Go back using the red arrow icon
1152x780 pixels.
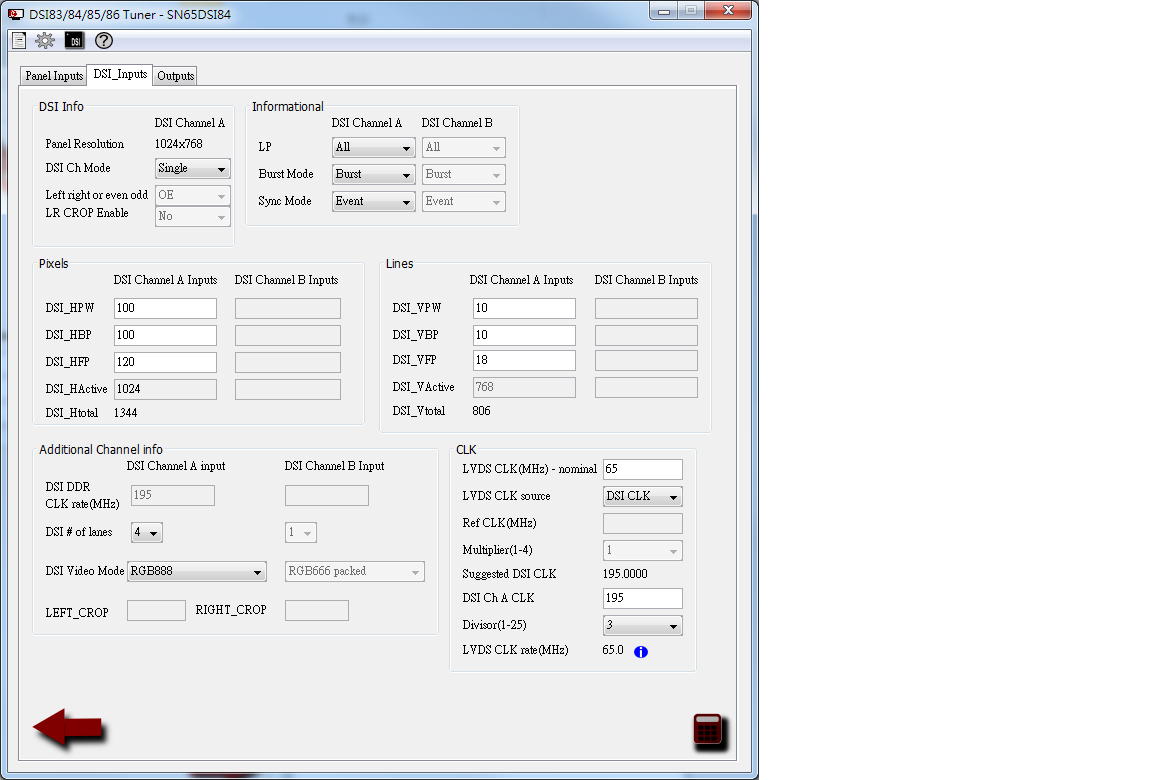(x=67, y=727)
